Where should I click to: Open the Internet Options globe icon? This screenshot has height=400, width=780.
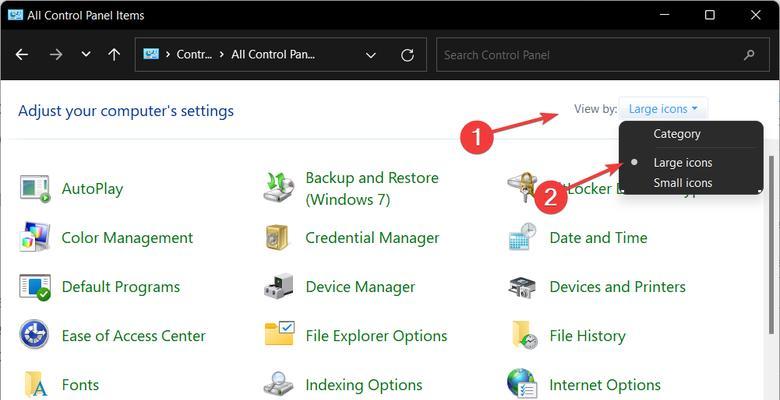(x=522, y=384)
